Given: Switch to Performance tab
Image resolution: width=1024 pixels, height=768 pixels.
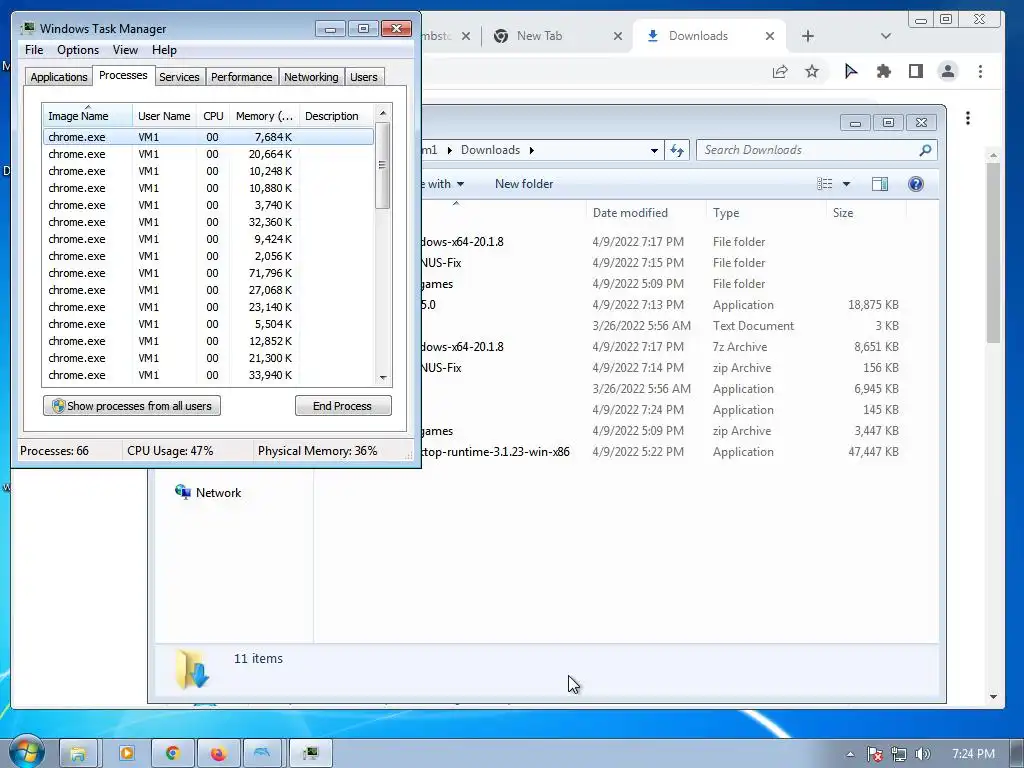Looking at the screenshot, I should [241, 77].
